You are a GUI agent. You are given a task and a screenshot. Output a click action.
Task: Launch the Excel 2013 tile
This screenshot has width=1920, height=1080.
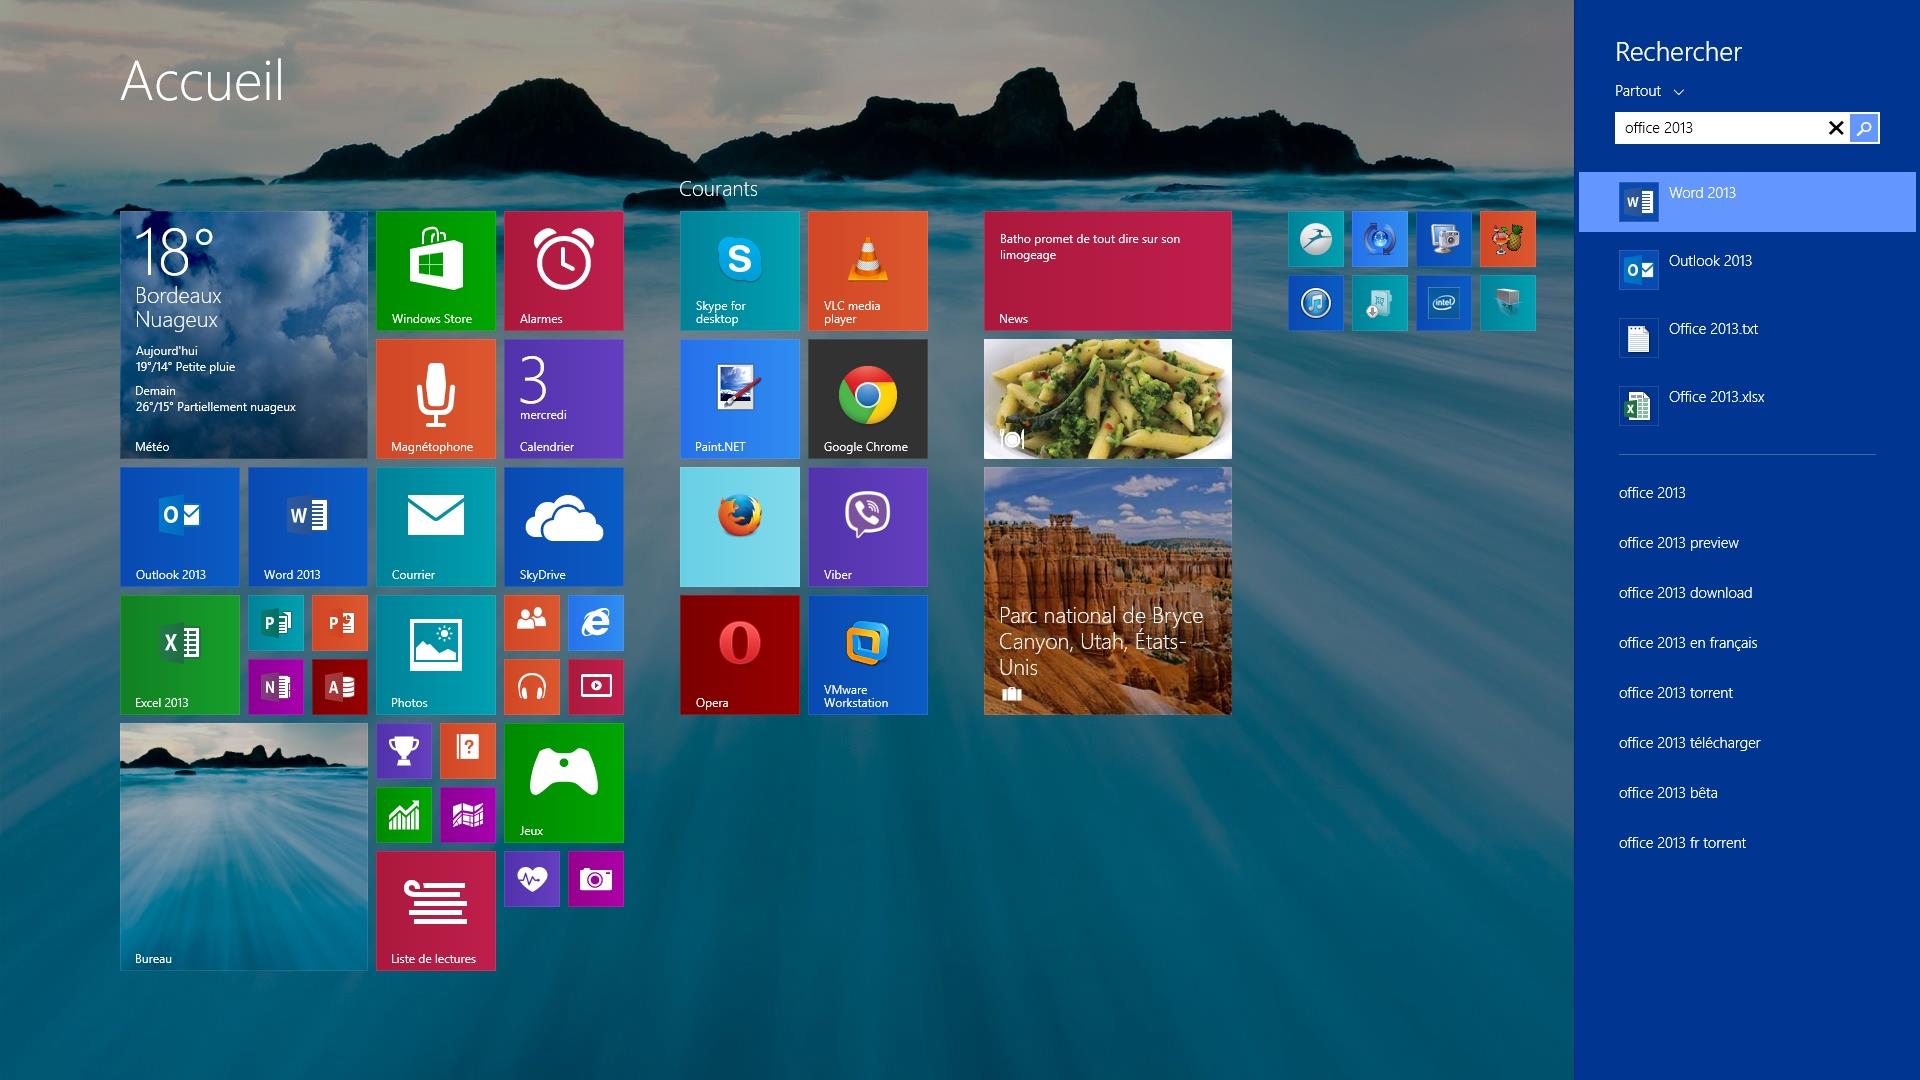coord(180,655)
